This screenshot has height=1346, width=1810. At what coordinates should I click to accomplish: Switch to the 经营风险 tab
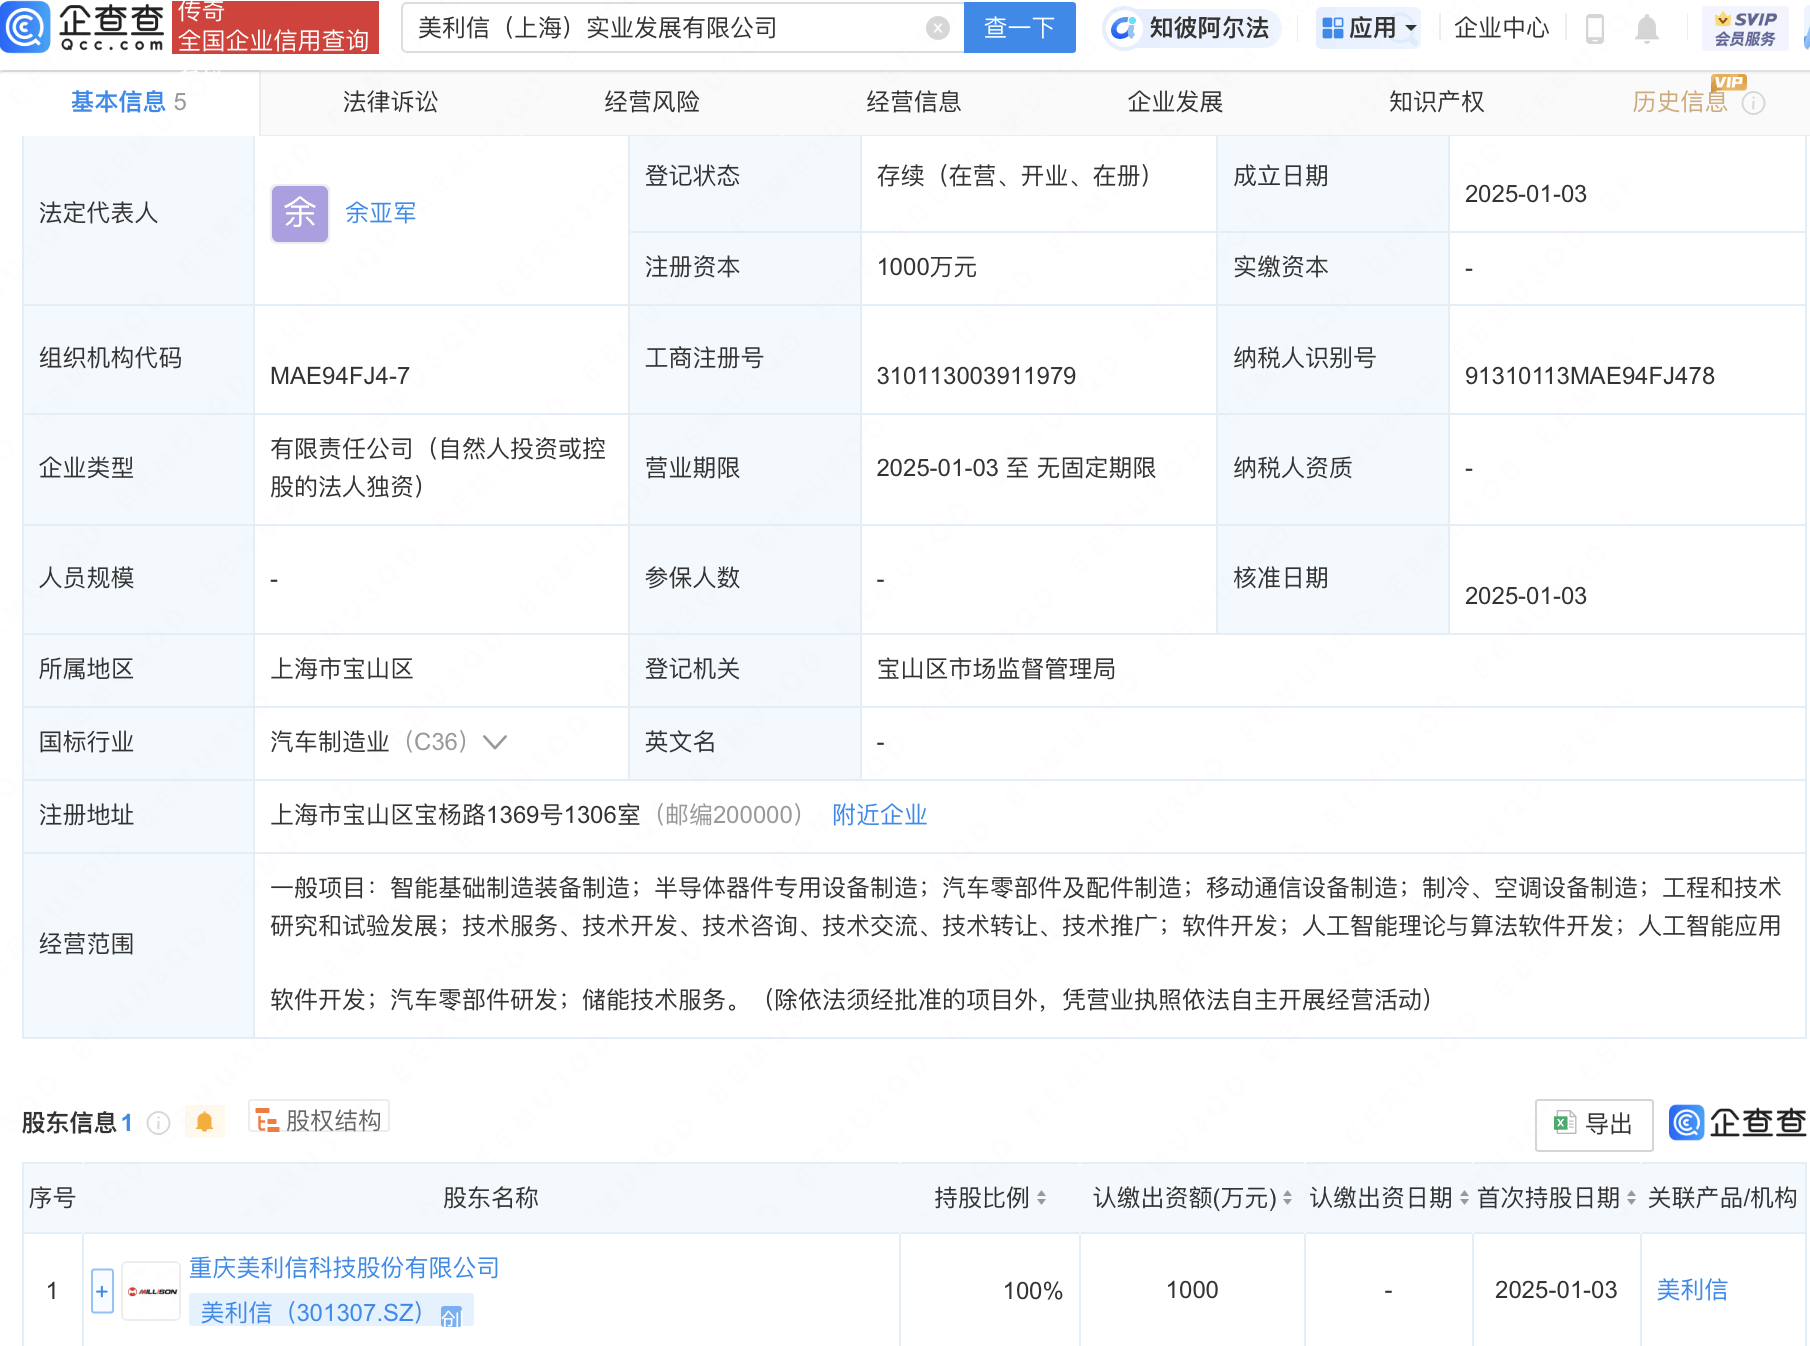(x=652, y=102)
